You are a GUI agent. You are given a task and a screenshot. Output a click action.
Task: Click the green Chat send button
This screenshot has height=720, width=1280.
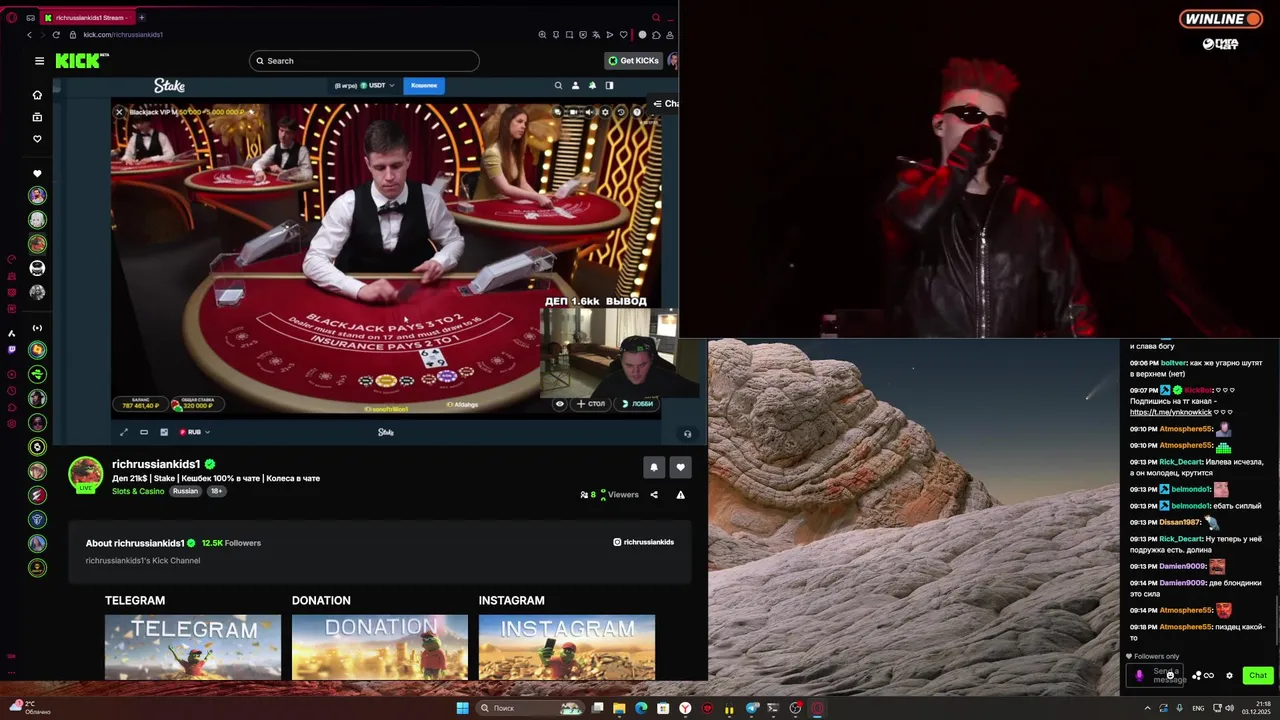pyautogui.click(x=1258, y=675)
